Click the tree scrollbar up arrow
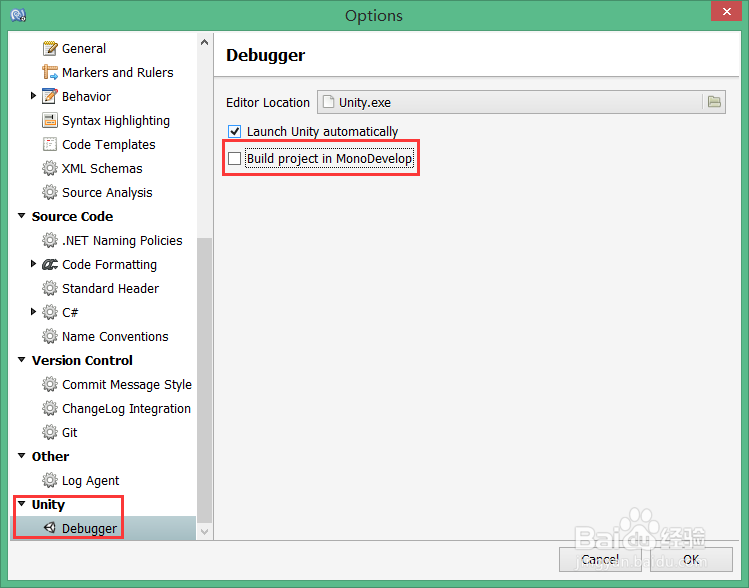749x588 pixels. point(204,43)
